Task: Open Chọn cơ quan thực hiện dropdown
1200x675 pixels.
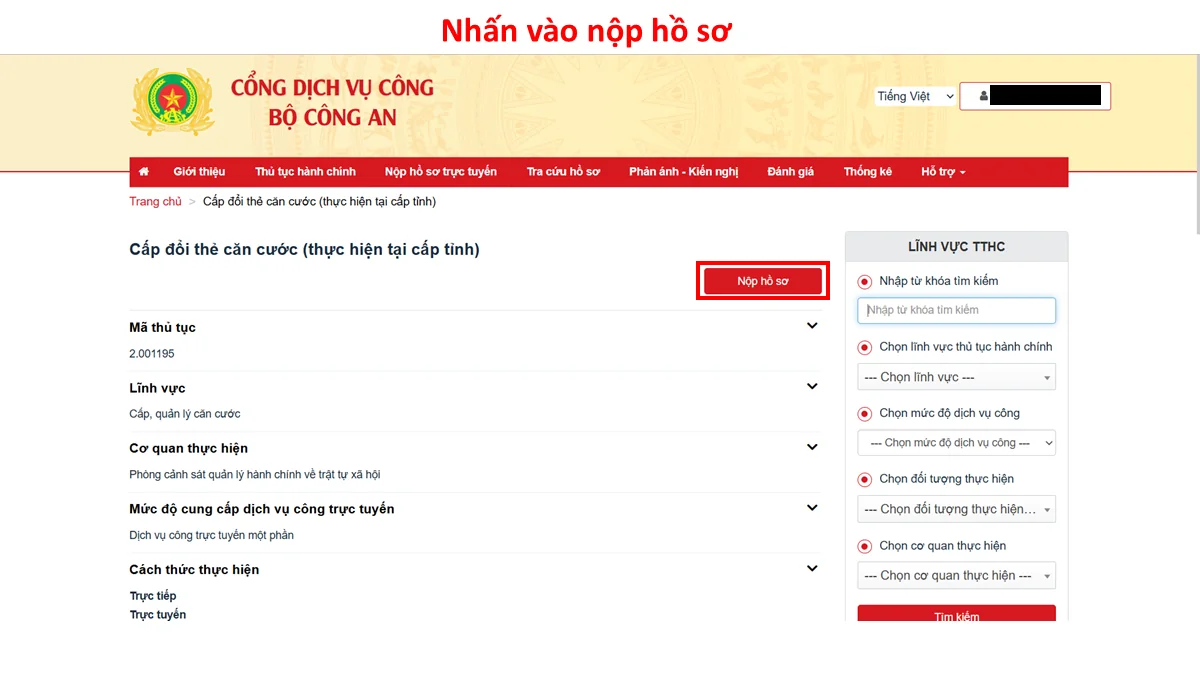Action: click(x=956, y=576)
